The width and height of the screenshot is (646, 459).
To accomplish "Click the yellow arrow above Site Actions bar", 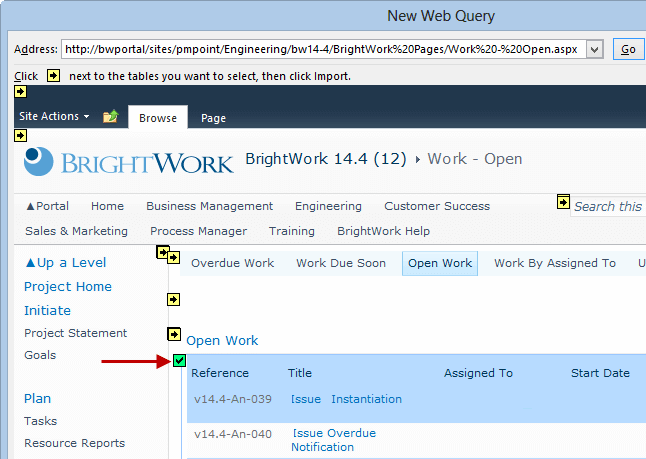I will [x=21, y=91].
